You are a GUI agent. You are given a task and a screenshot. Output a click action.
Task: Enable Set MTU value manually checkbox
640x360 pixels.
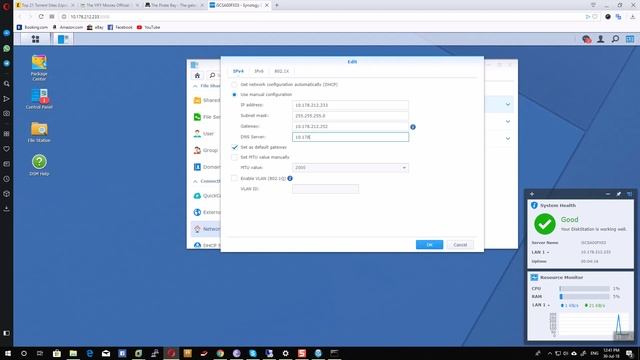(234, 157)
